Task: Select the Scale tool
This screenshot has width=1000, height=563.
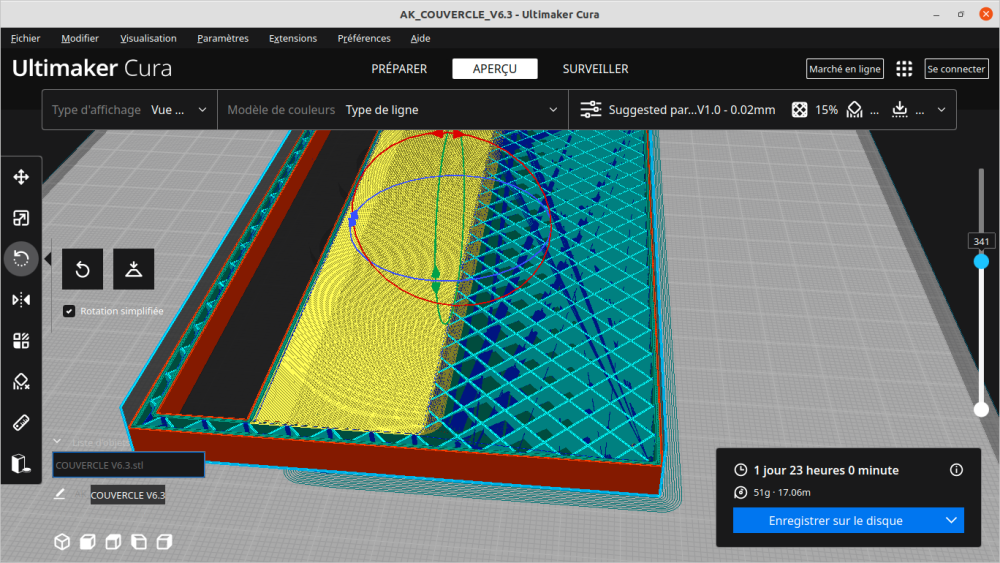Action: pos(21,218)
